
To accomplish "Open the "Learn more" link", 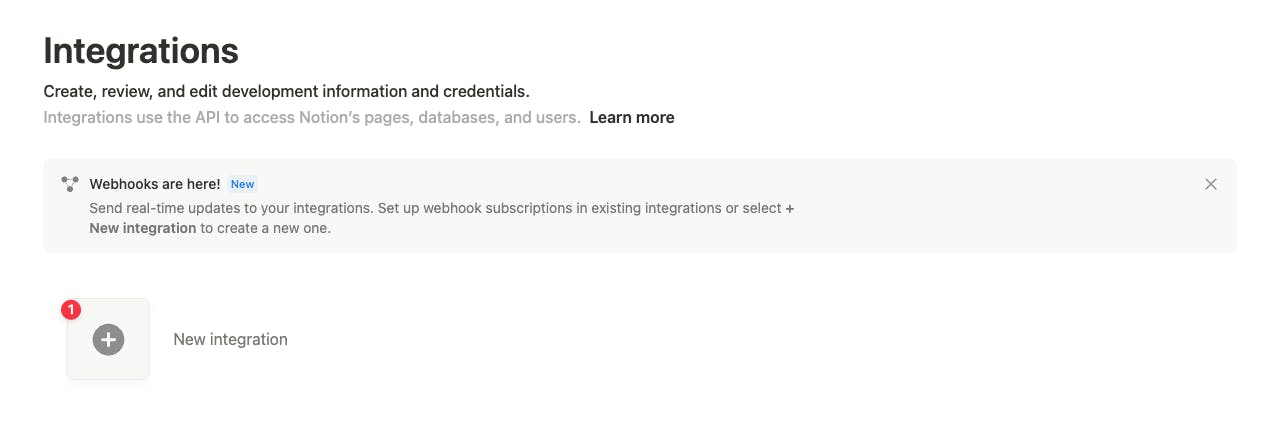I will tap(631, 118).
